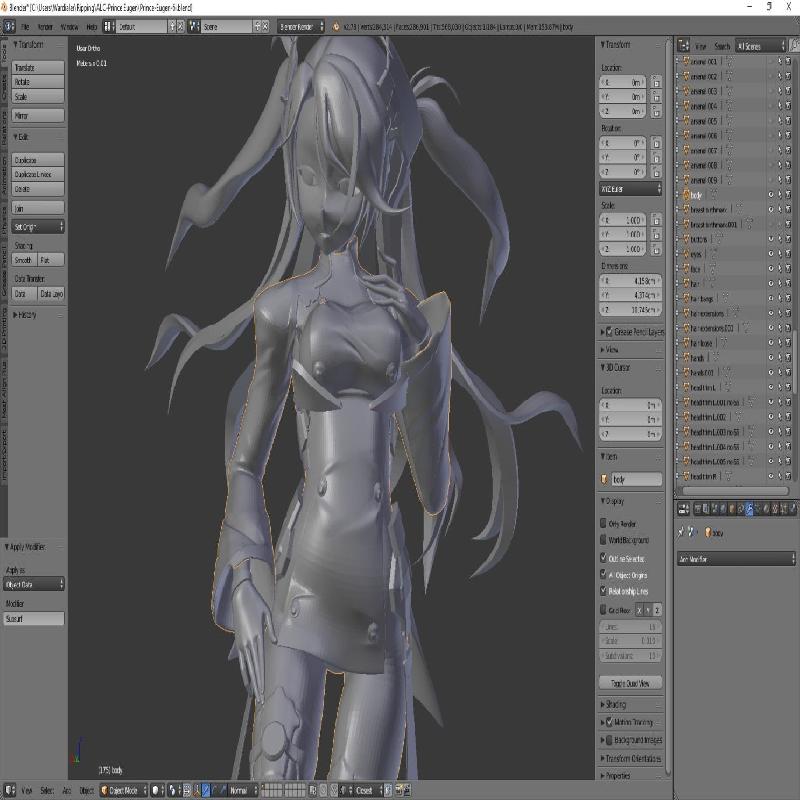
Task: Toggle the 3D manipulator widget icon
Action: 196,790
